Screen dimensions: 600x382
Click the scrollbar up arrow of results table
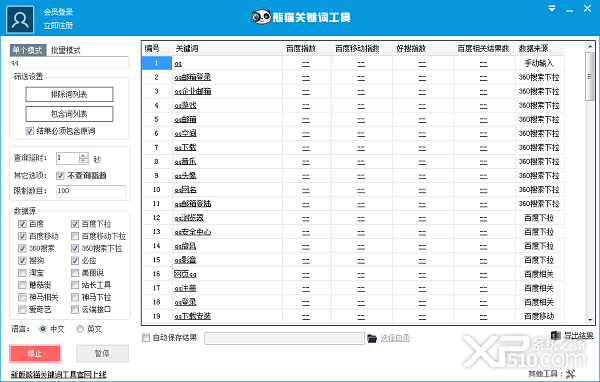tap(590, 47)
